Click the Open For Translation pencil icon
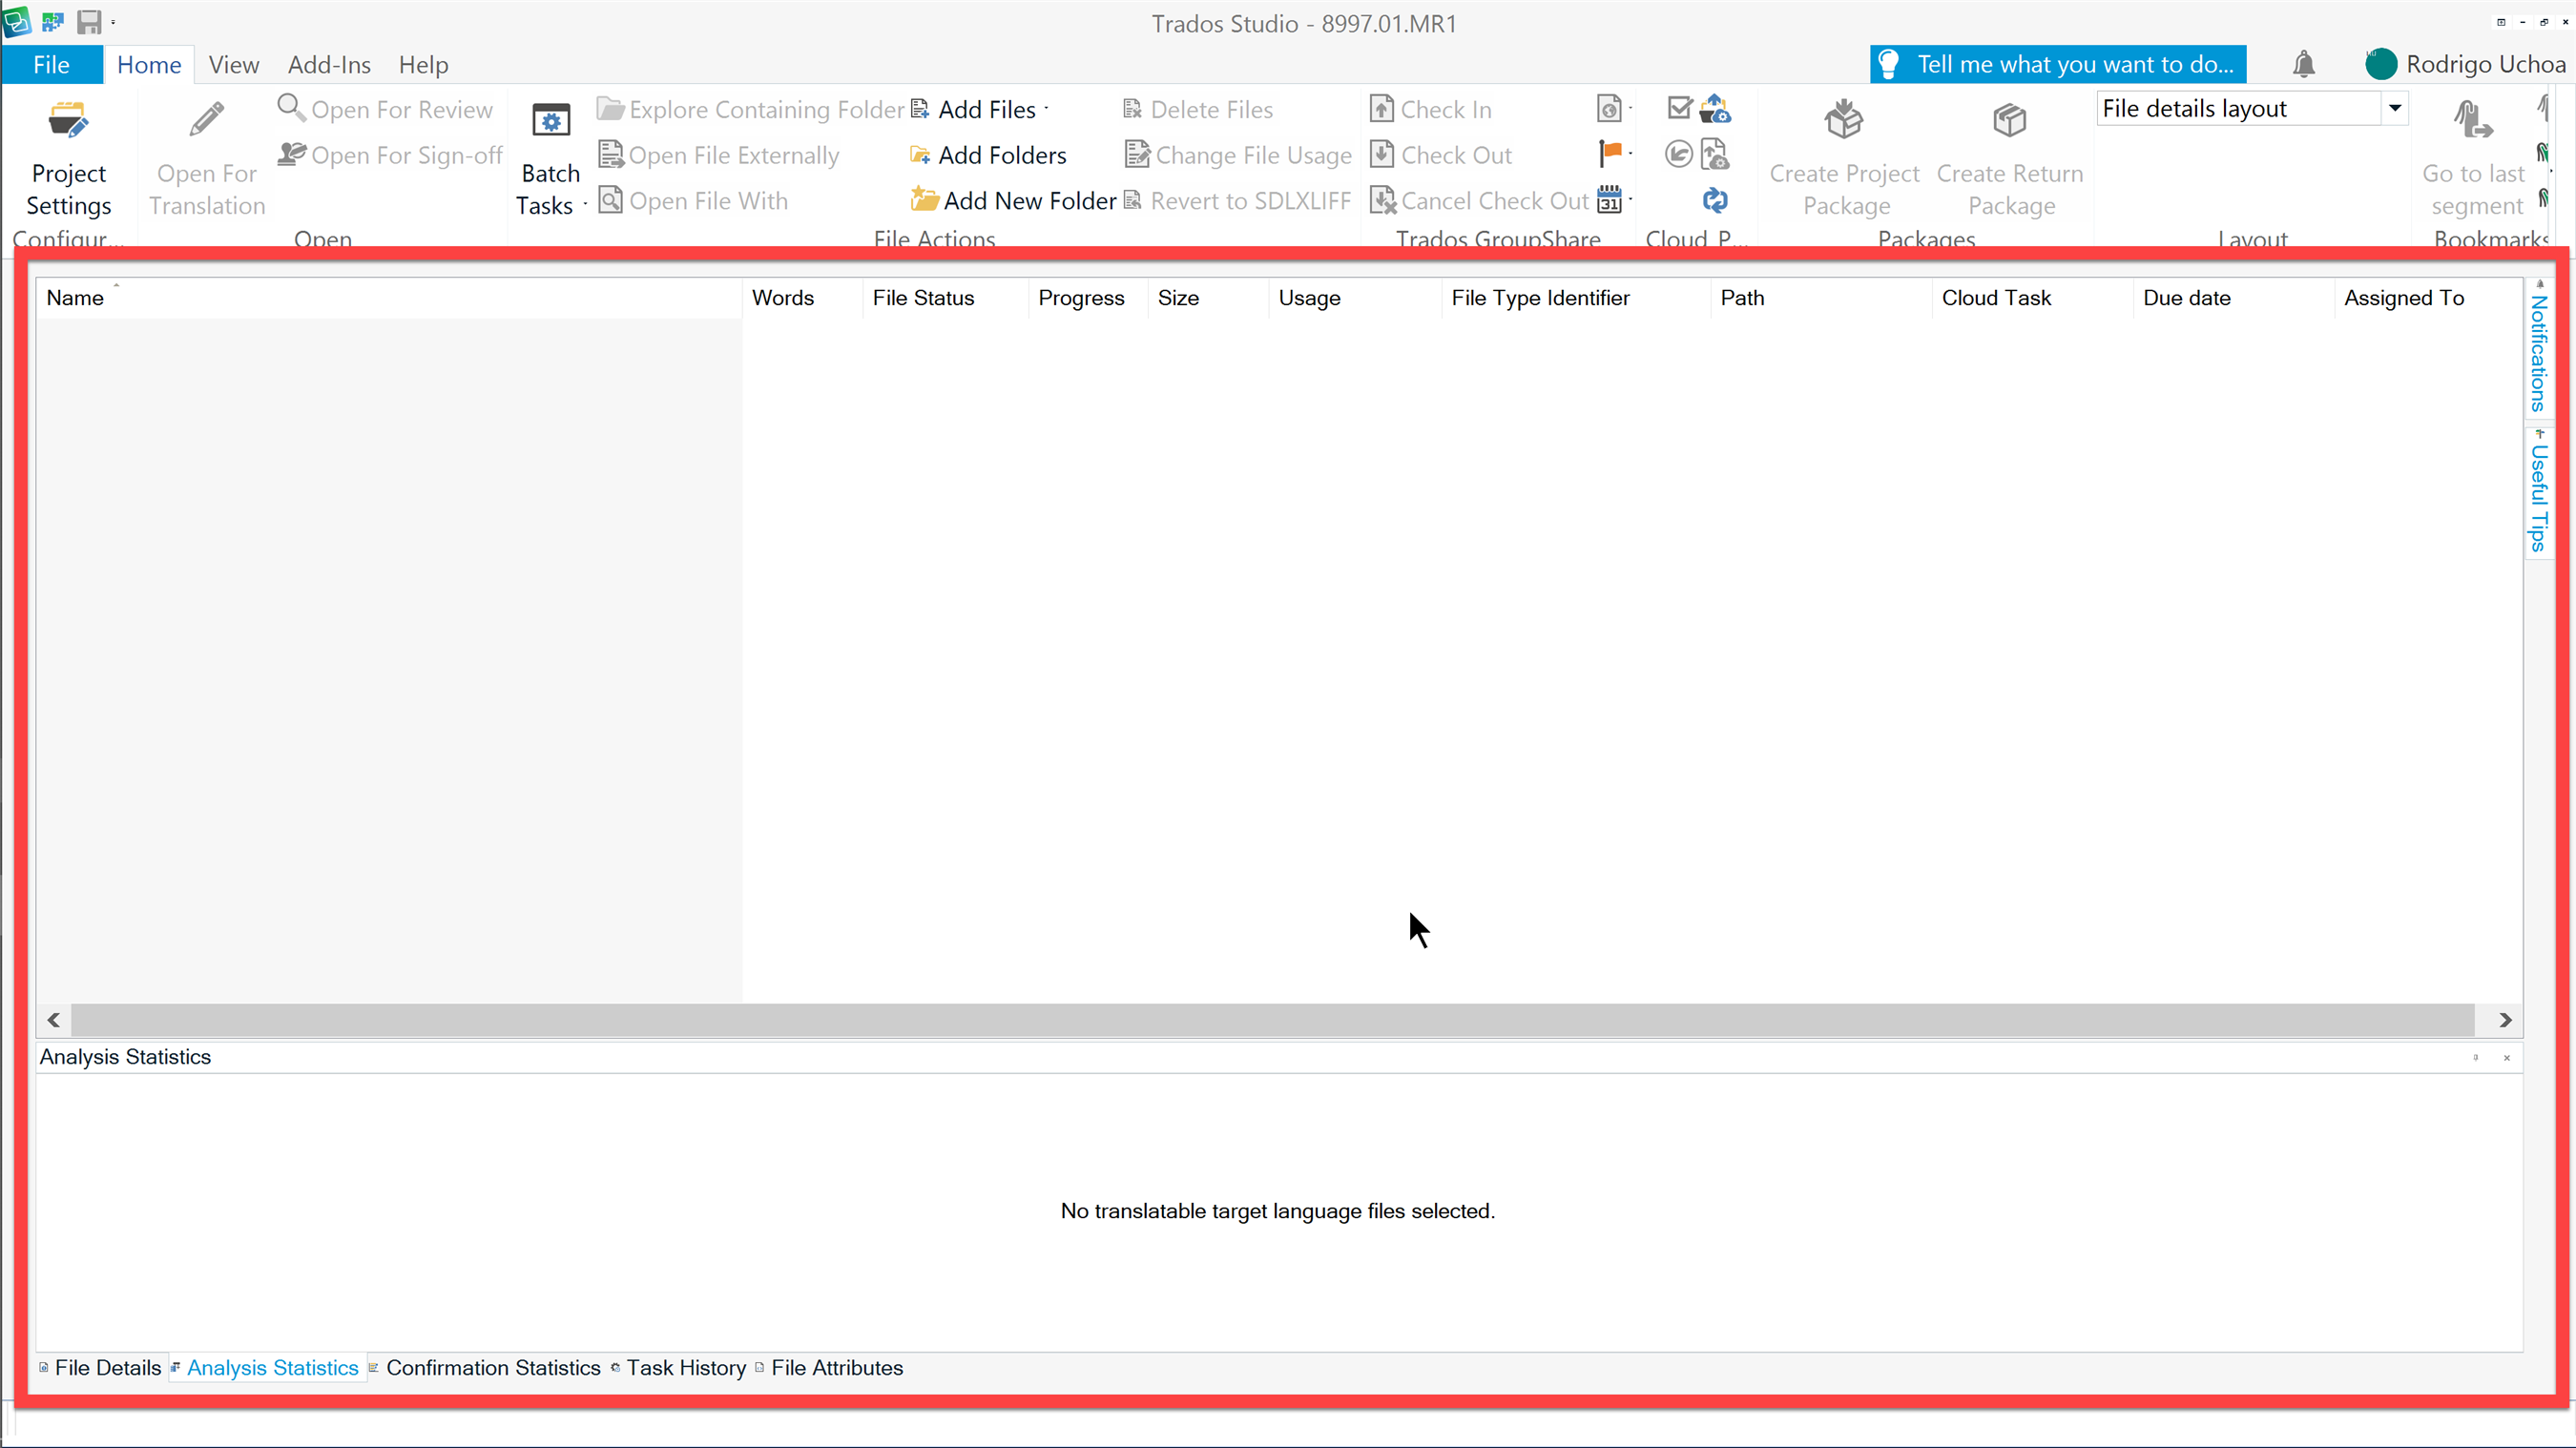Image resolution: width=2576 pixels, height=1448 pixels. [207, 120]
